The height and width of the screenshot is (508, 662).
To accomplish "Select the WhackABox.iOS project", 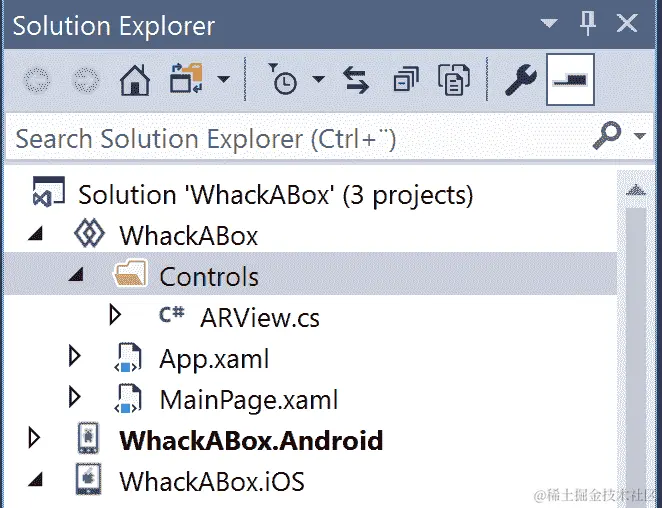I will (x=212, y=482).
